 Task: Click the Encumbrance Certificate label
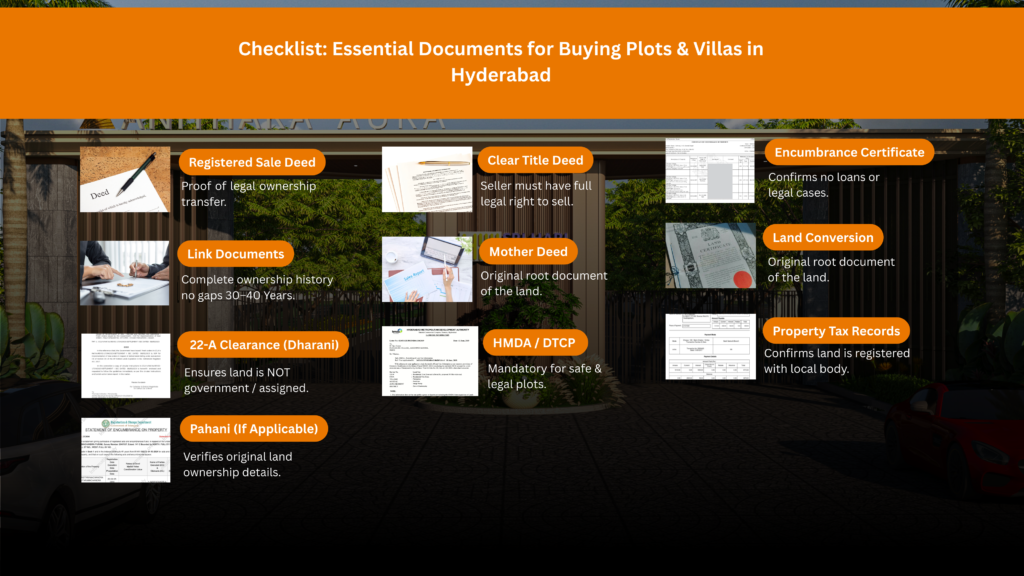click(x=849, y=152)
